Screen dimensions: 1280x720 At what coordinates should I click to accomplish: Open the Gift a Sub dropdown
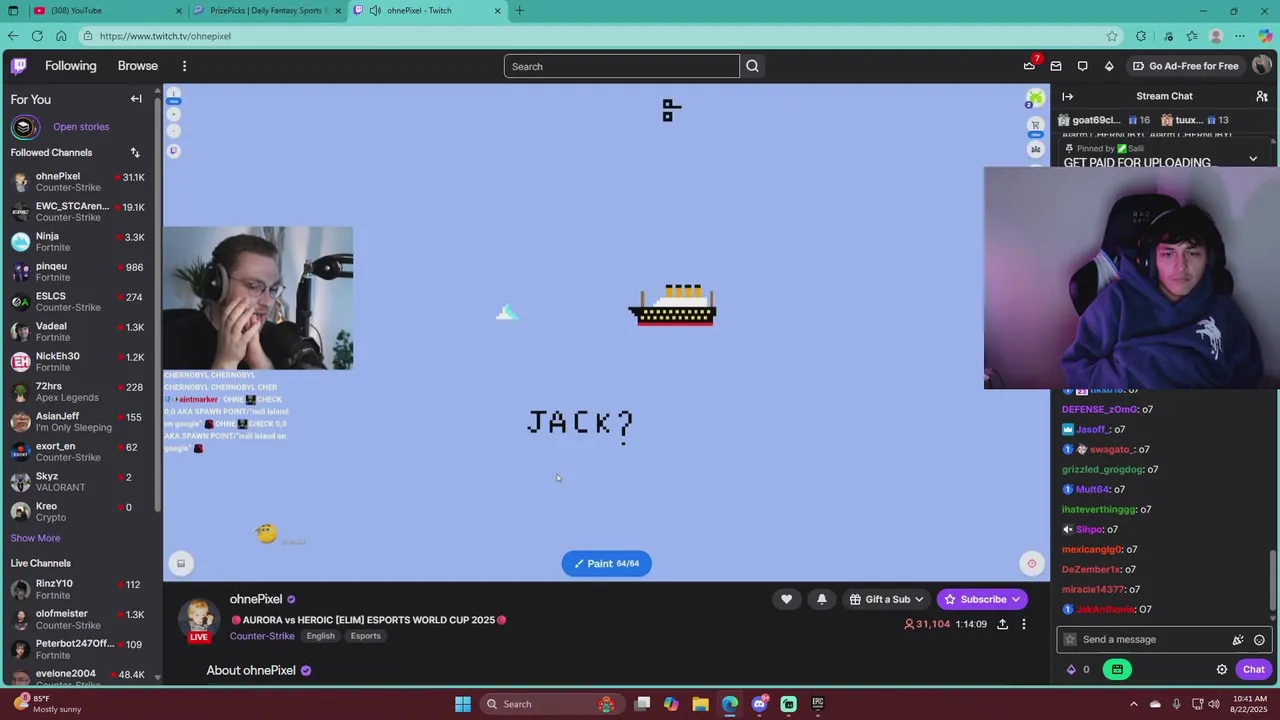click(x=886, y=599)
